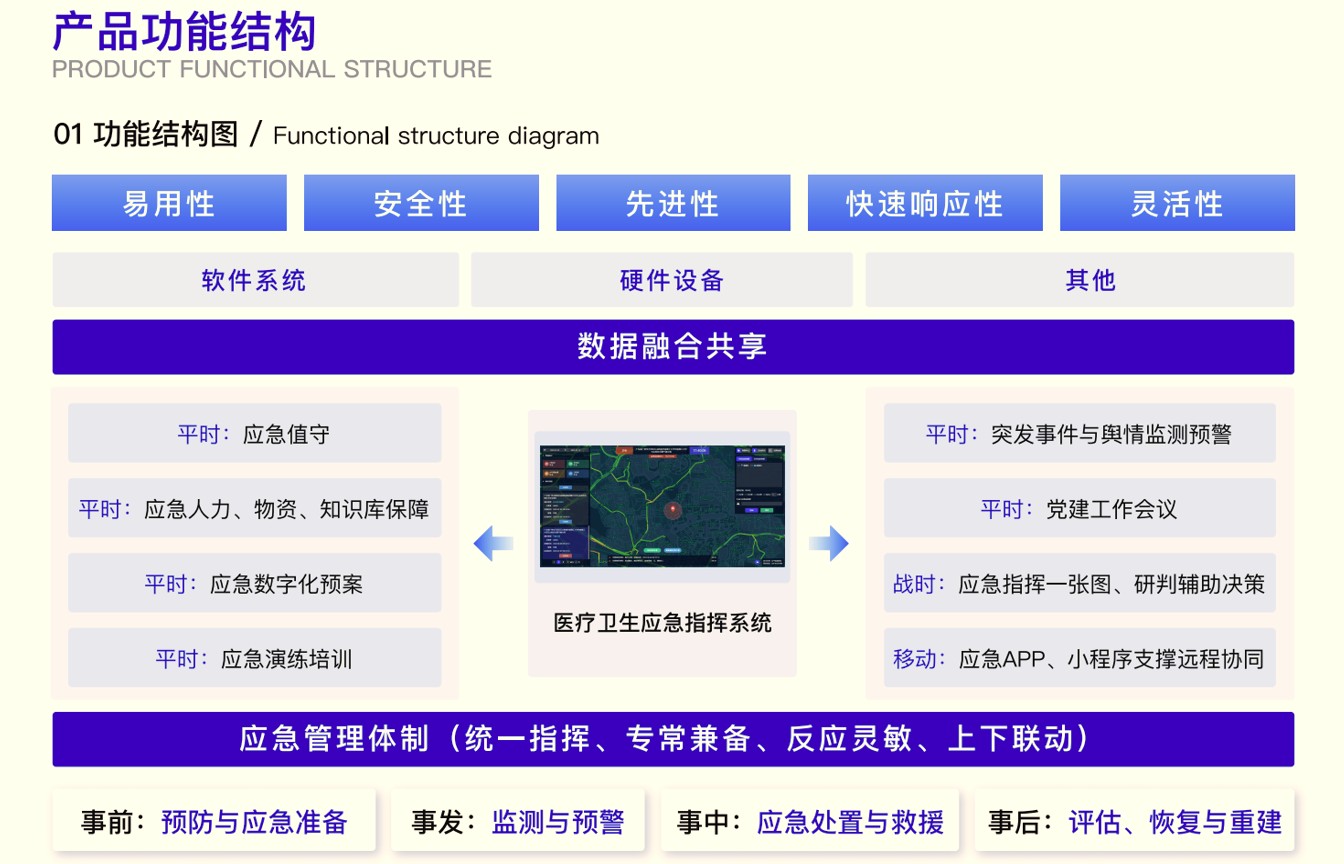This screenshot has width=1344, height=864.
Task: Click the 数据融合共享 purple banner
Action: point(673,347)
